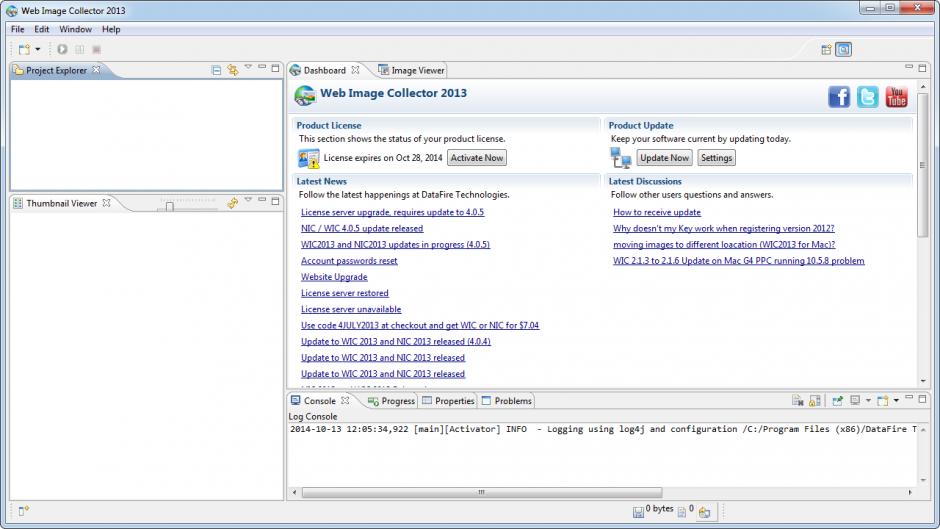Open the Edit menu
The width and height of the screenshot is (940, 529).
pos(41,29)
